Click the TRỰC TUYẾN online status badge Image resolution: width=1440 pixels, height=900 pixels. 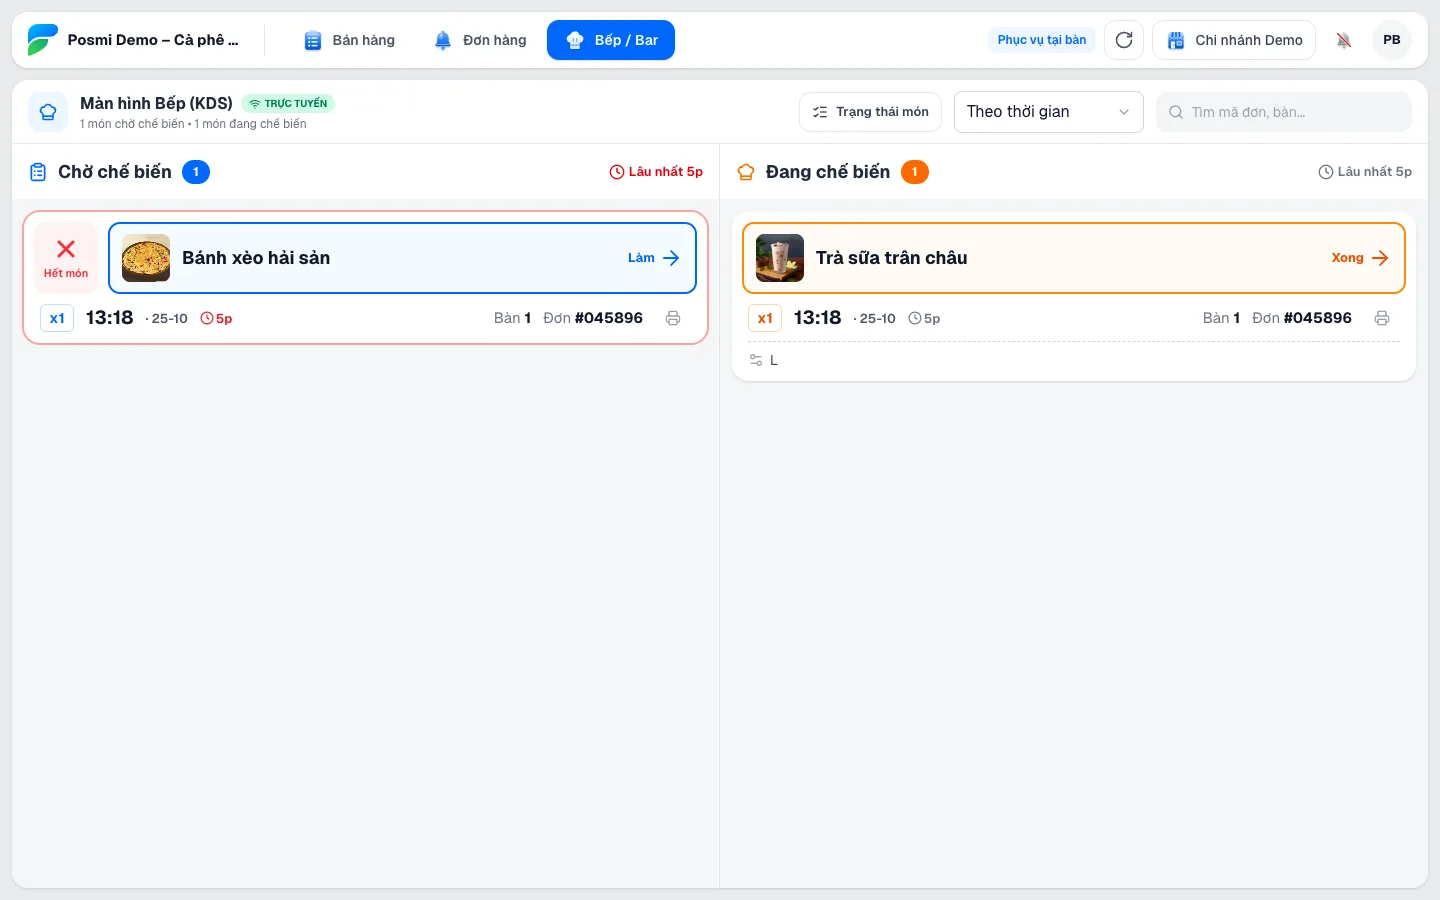point(288,103)
